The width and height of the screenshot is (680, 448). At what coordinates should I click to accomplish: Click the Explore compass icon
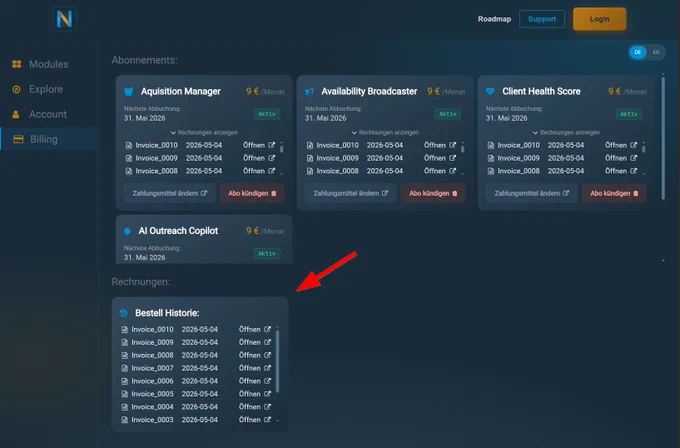16,89
